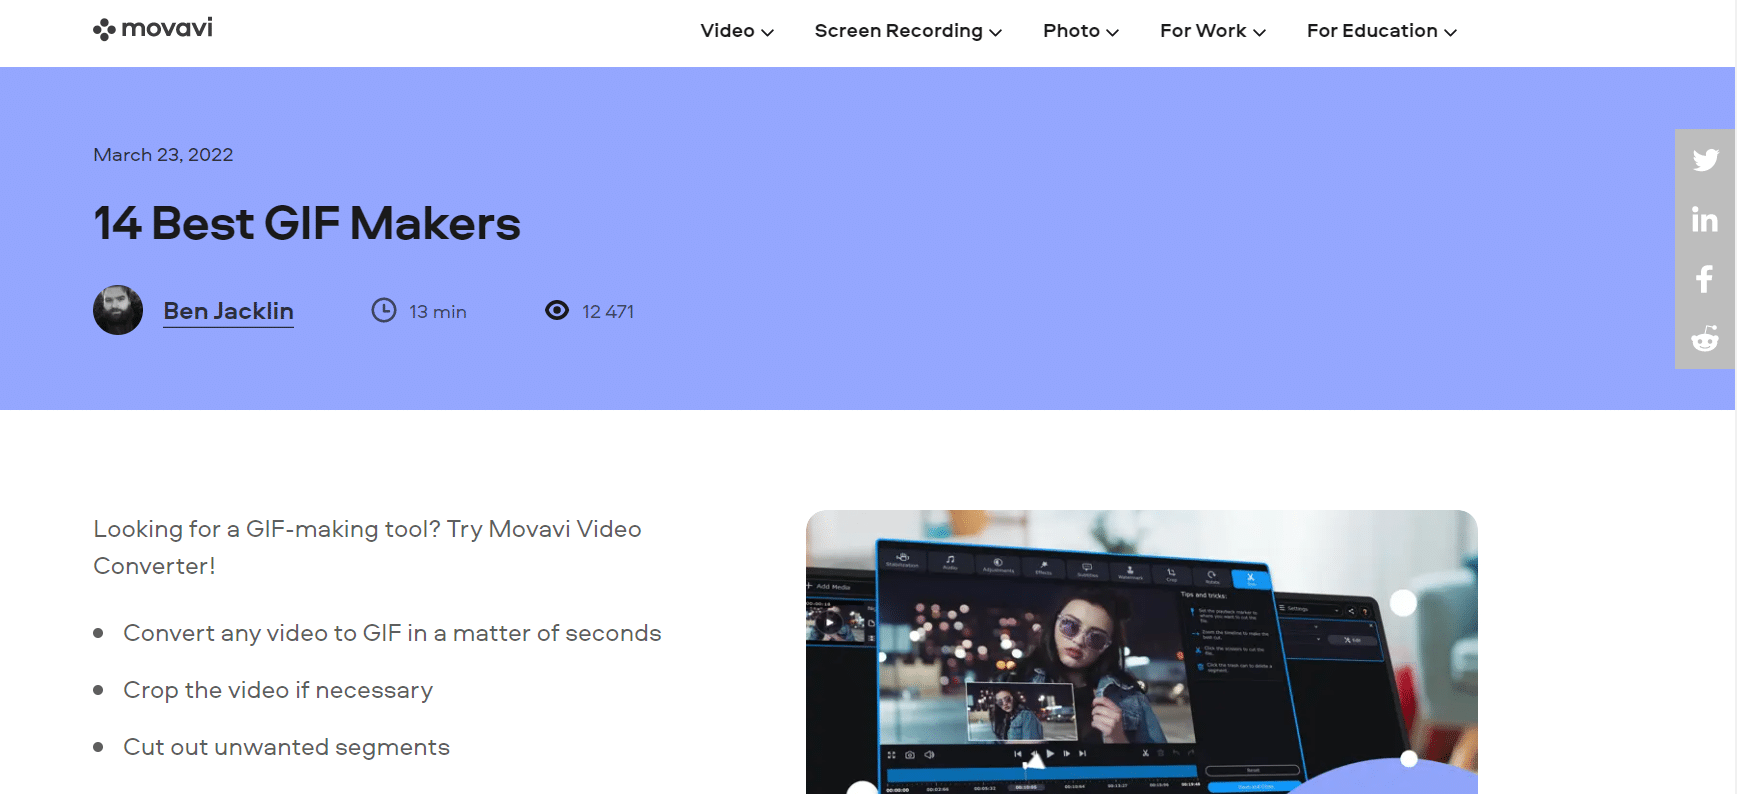Click the '12 471' view count
This screenshot has height=794, width=1737.
(608, 312)
